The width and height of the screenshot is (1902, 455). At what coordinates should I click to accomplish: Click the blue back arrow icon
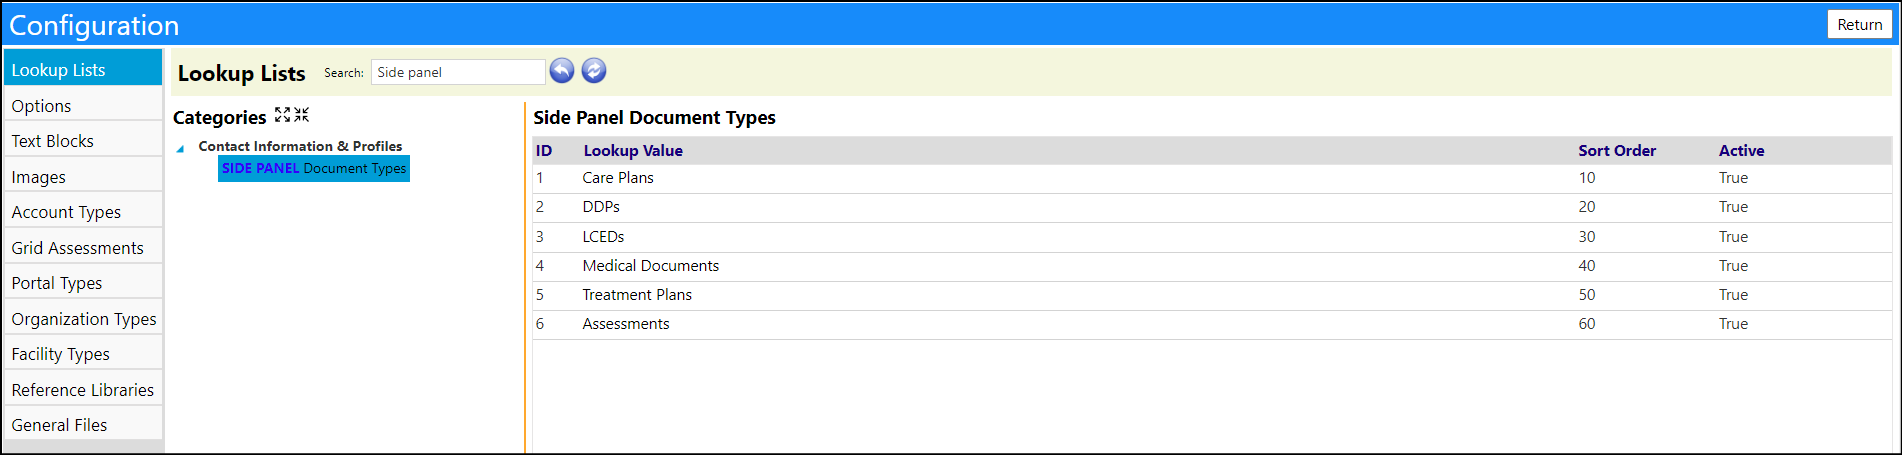tap(562, 71)
